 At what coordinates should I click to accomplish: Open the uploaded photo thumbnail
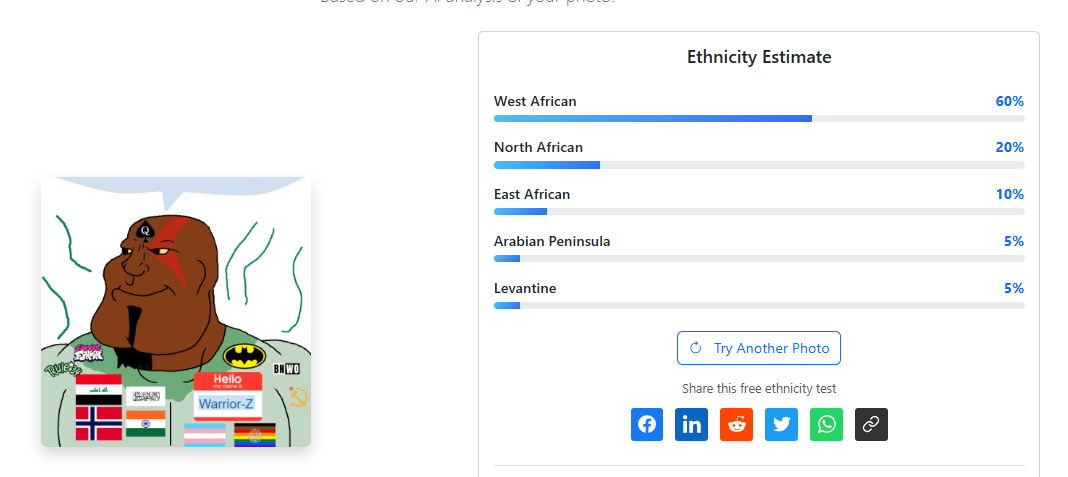[x=176, y=312]
